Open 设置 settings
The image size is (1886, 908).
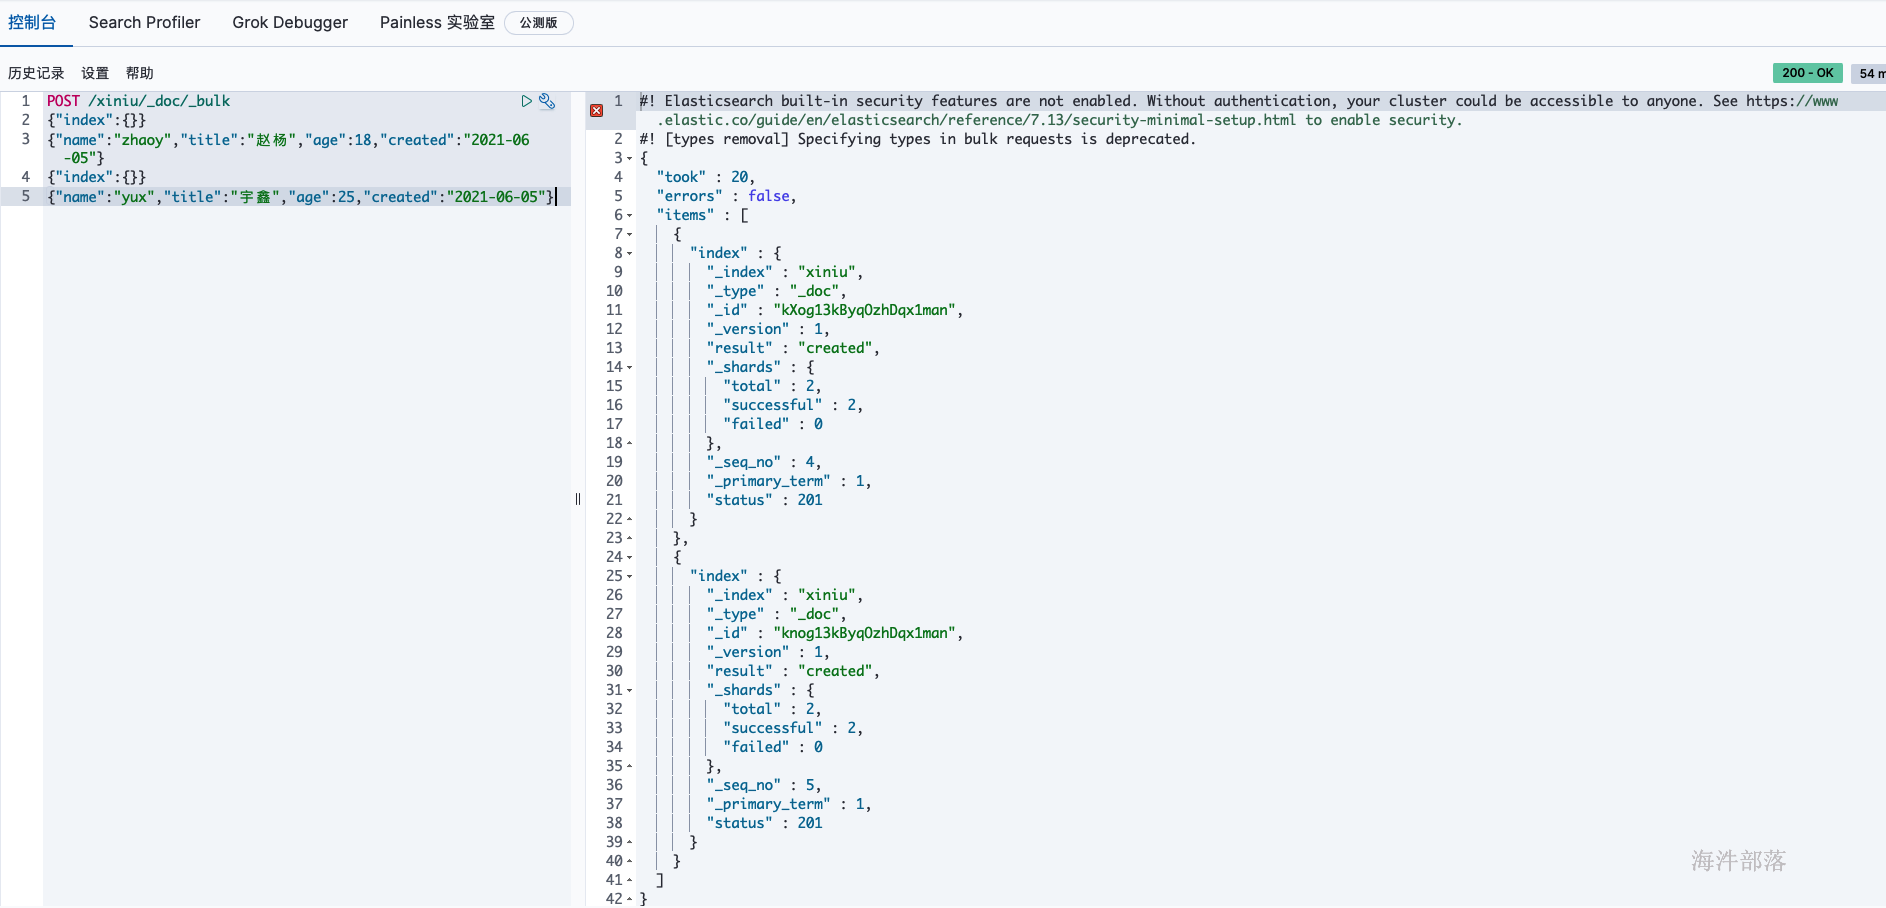(x=95, y=73)
